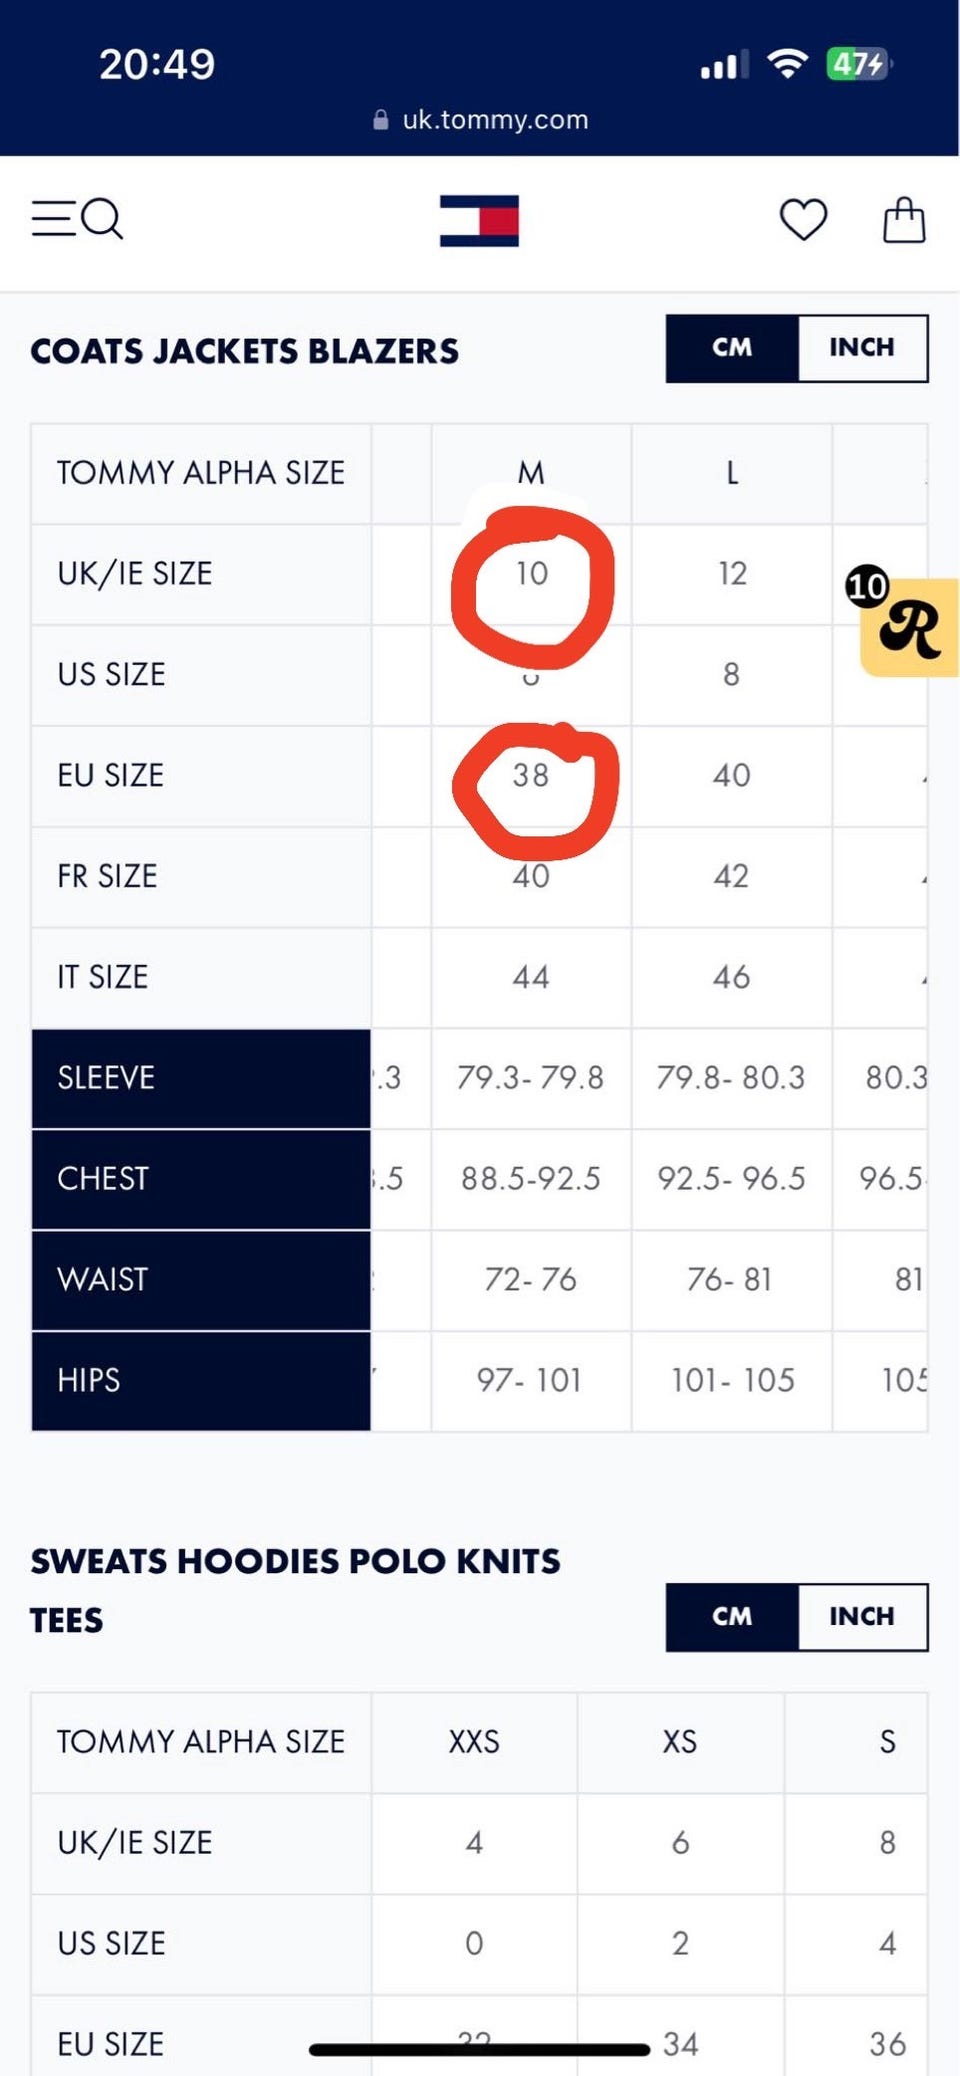Click the circled EU size 38 cell
This screenshot has width=960, height=2076.
point(531,775)
